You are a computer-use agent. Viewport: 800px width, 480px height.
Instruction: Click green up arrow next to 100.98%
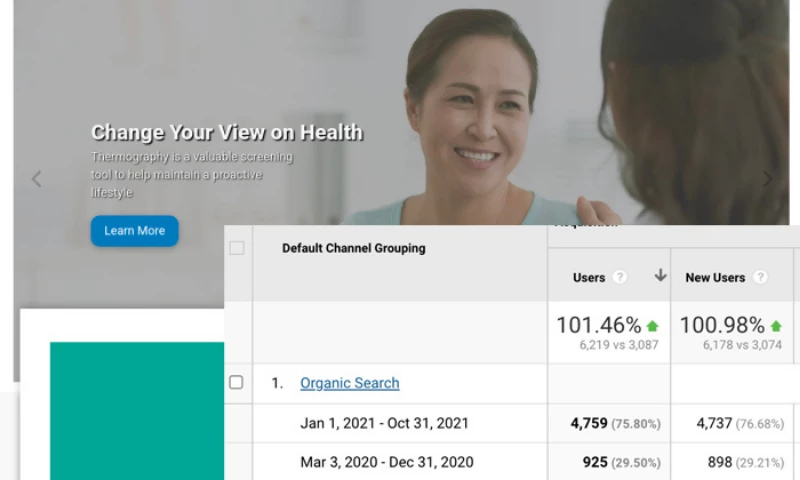point(776,326)
